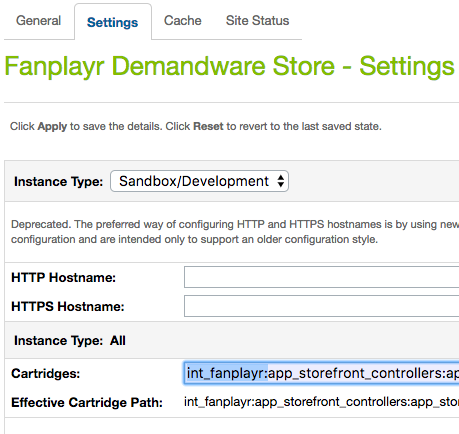Focus the HTTPS Hostname input field
Screen dimensions: 459x434
pyautogui.click(x=321, y=306)
